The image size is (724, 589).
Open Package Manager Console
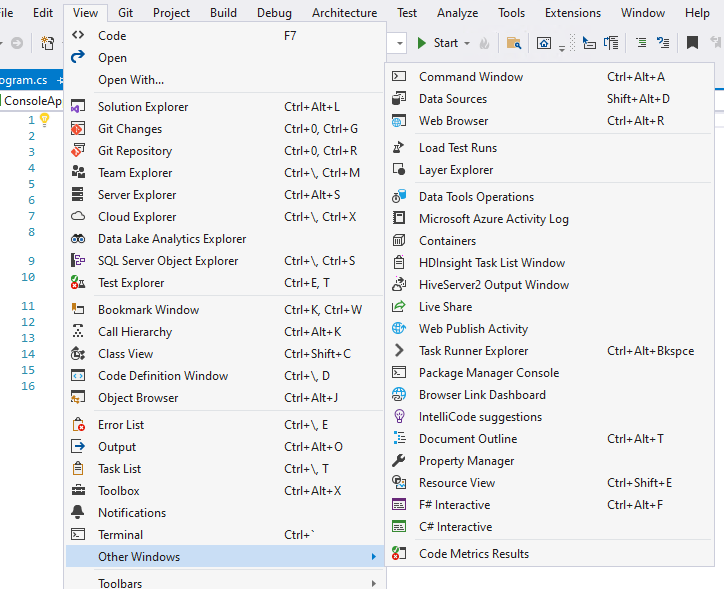549,373
